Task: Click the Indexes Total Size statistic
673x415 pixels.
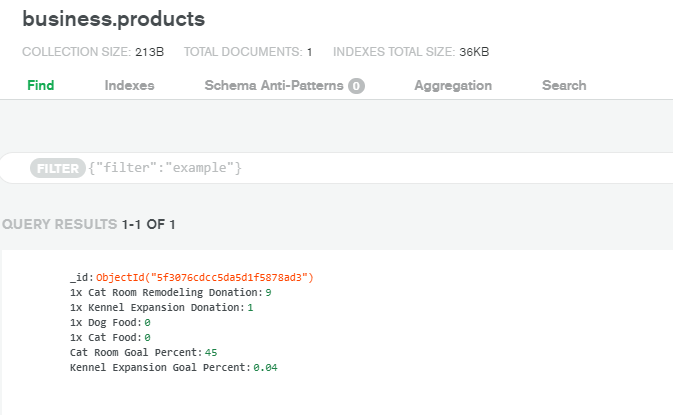Action: (x=410, y=52)
